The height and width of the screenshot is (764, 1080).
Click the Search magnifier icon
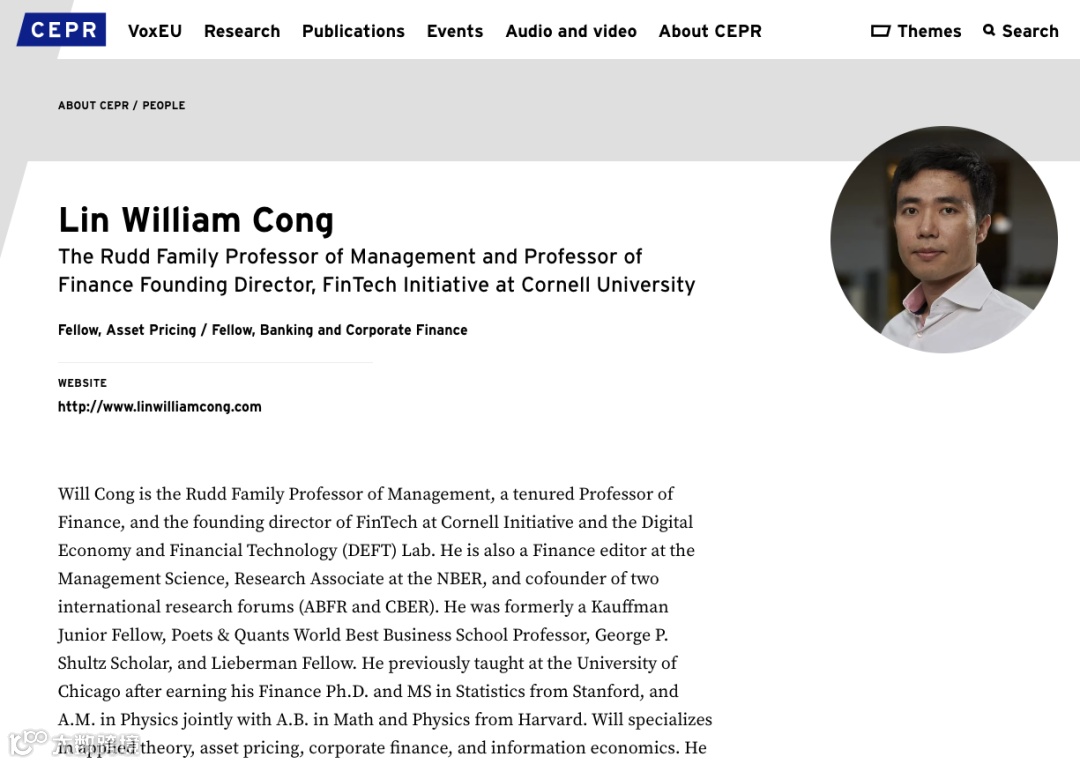tap(989, 30)
